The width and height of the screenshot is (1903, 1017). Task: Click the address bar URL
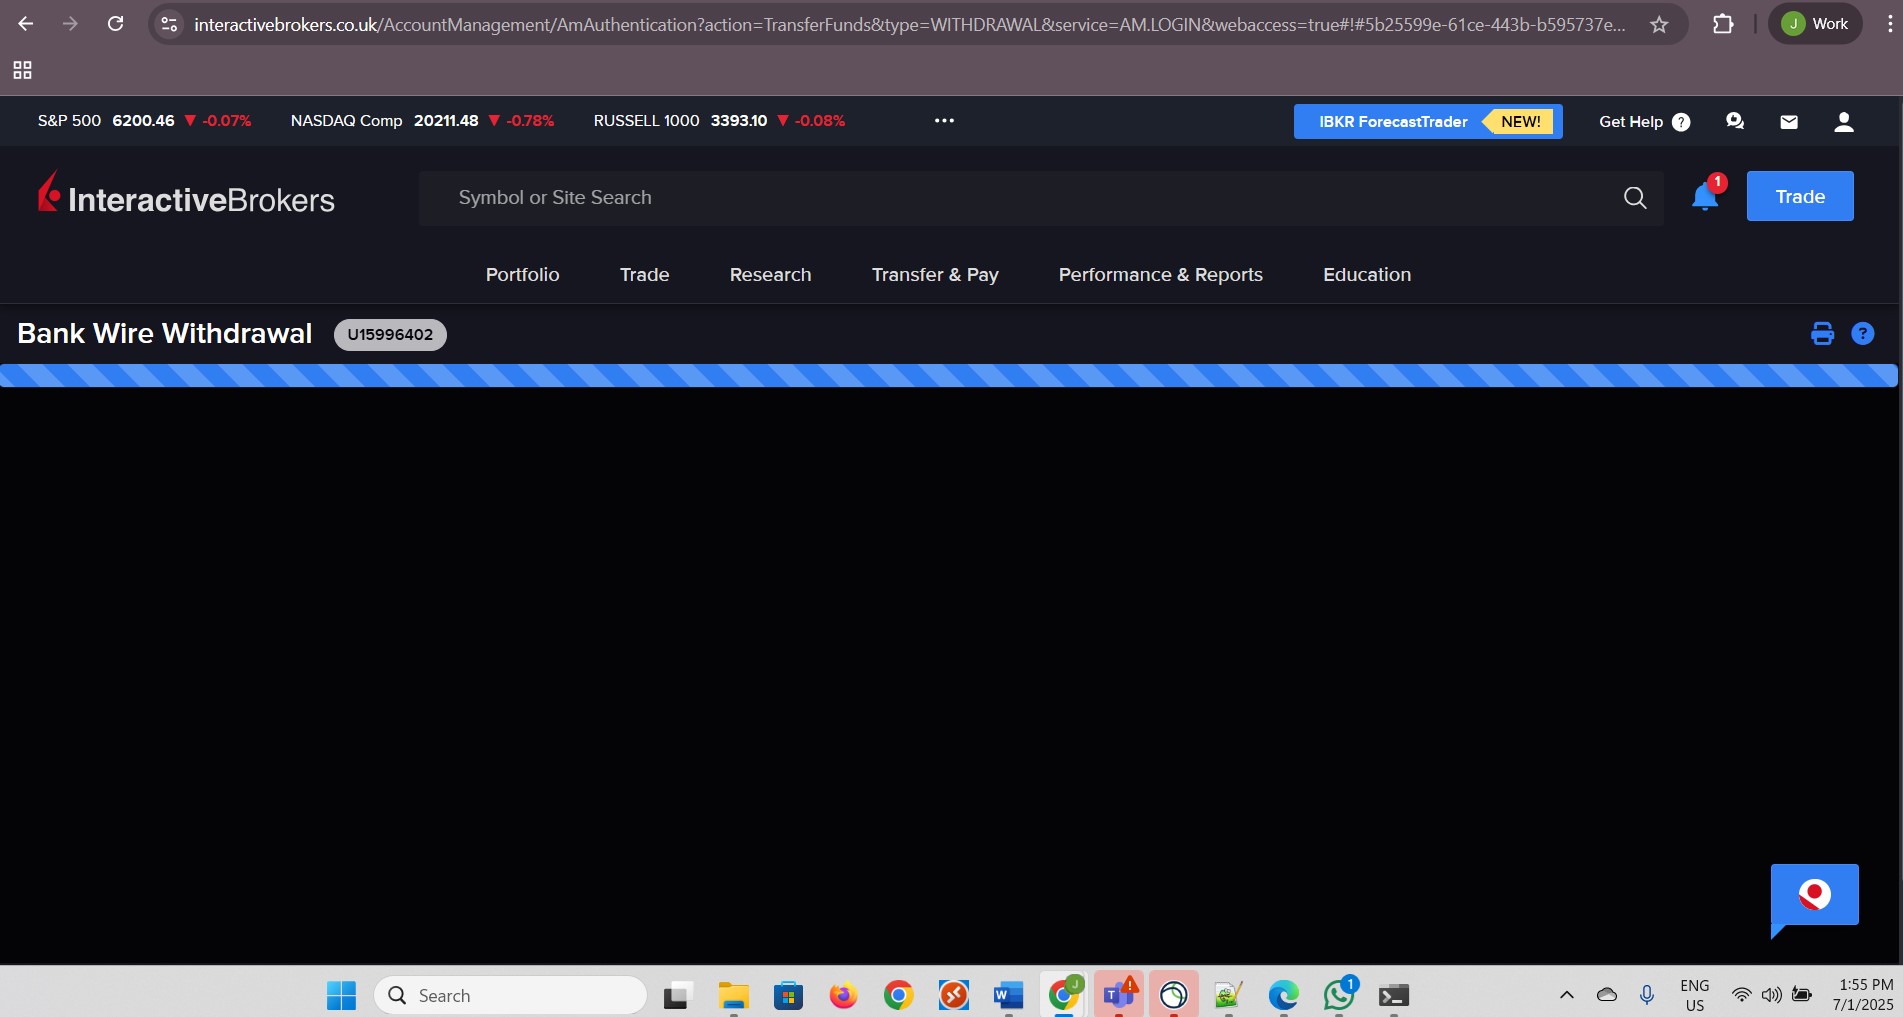click(909, 24)
